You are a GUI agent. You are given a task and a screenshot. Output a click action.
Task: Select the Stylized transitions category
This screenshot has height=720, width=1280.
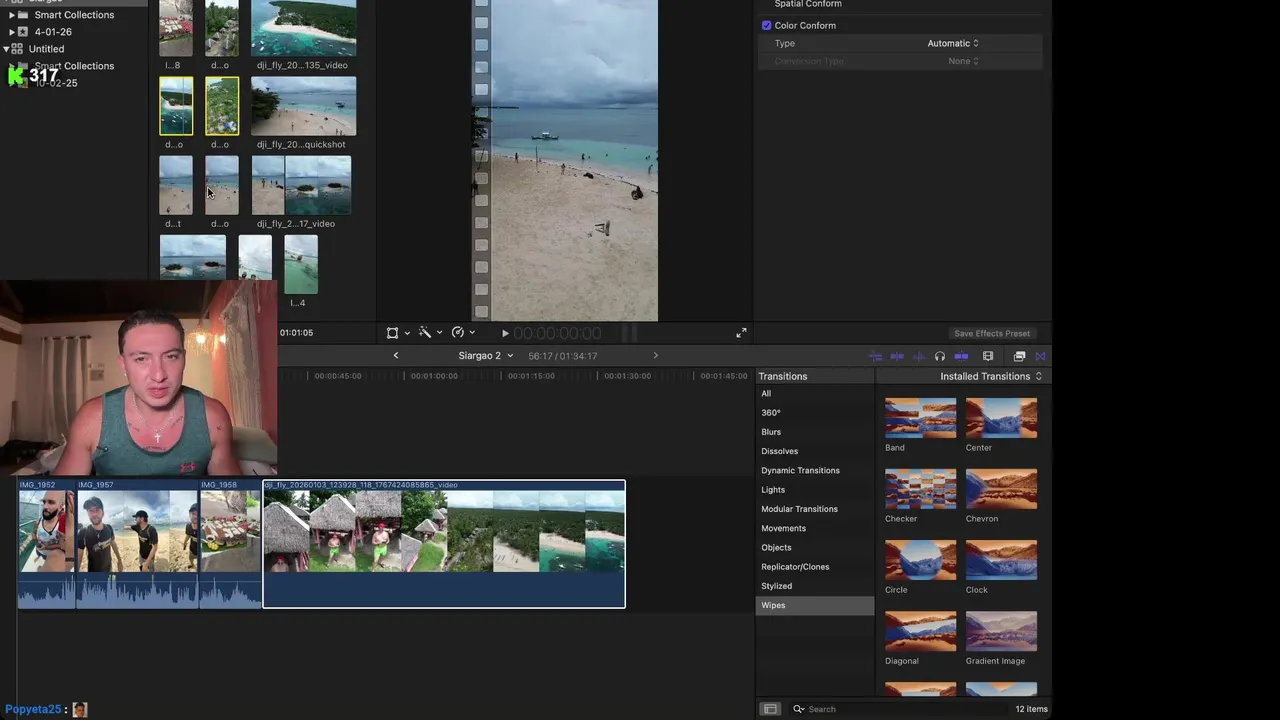[815, 586]
